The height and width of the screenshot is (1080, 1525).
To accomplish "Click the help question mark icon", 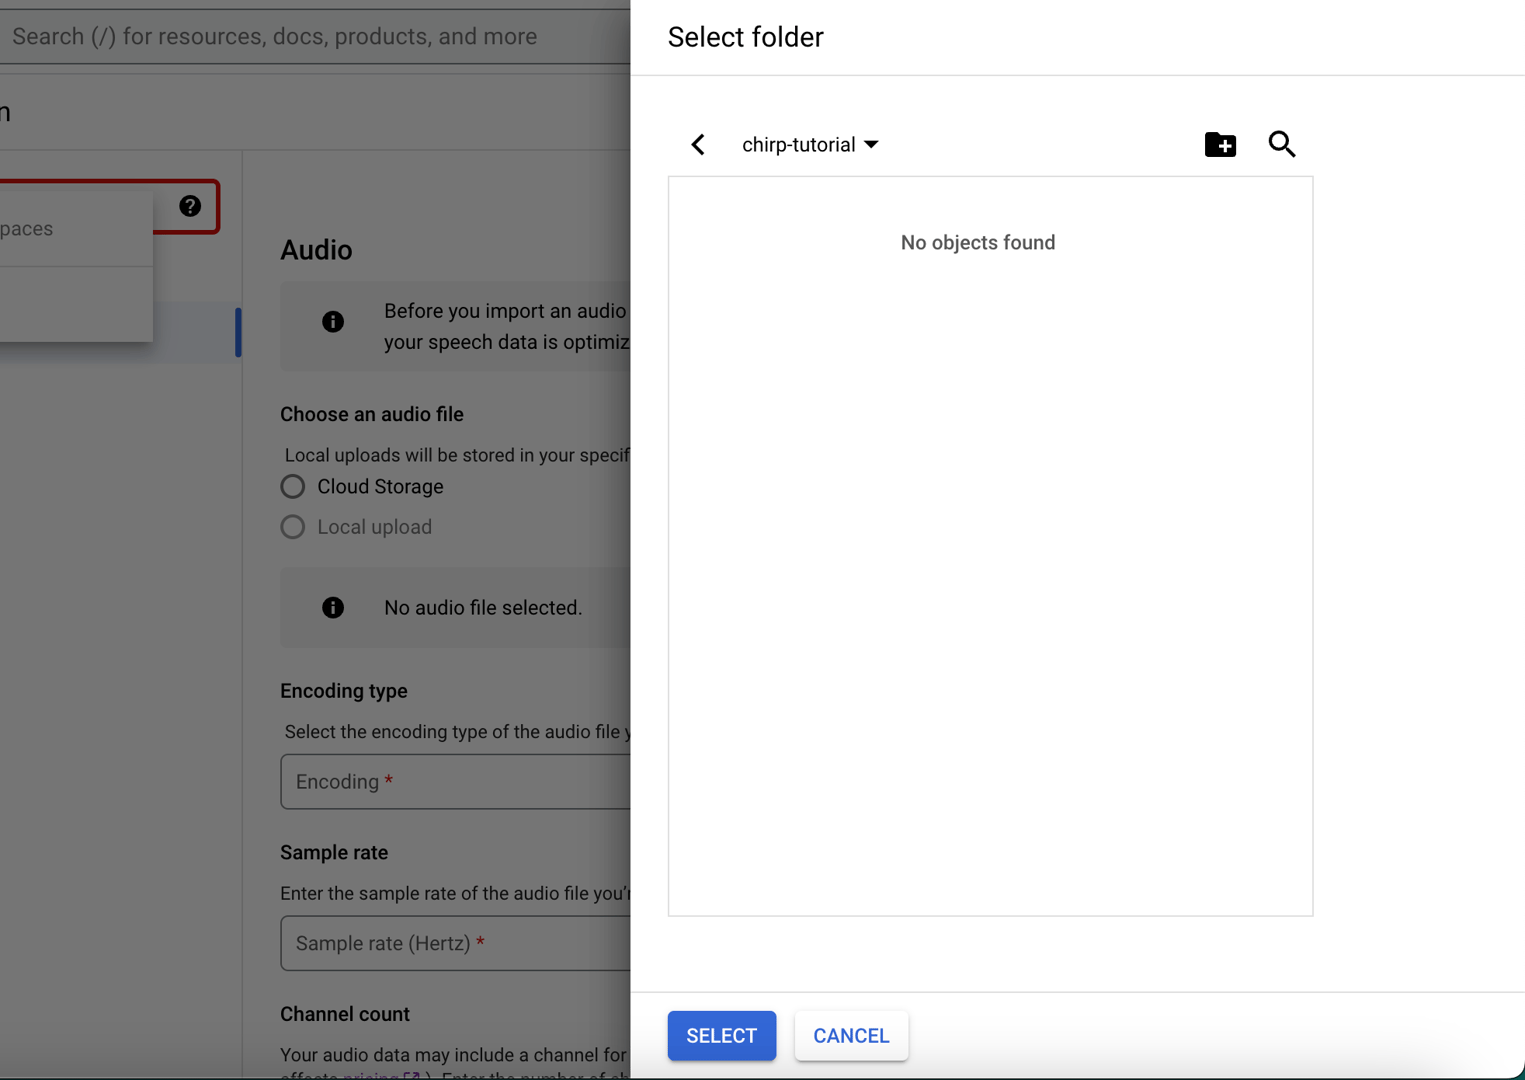I will 190,206.
